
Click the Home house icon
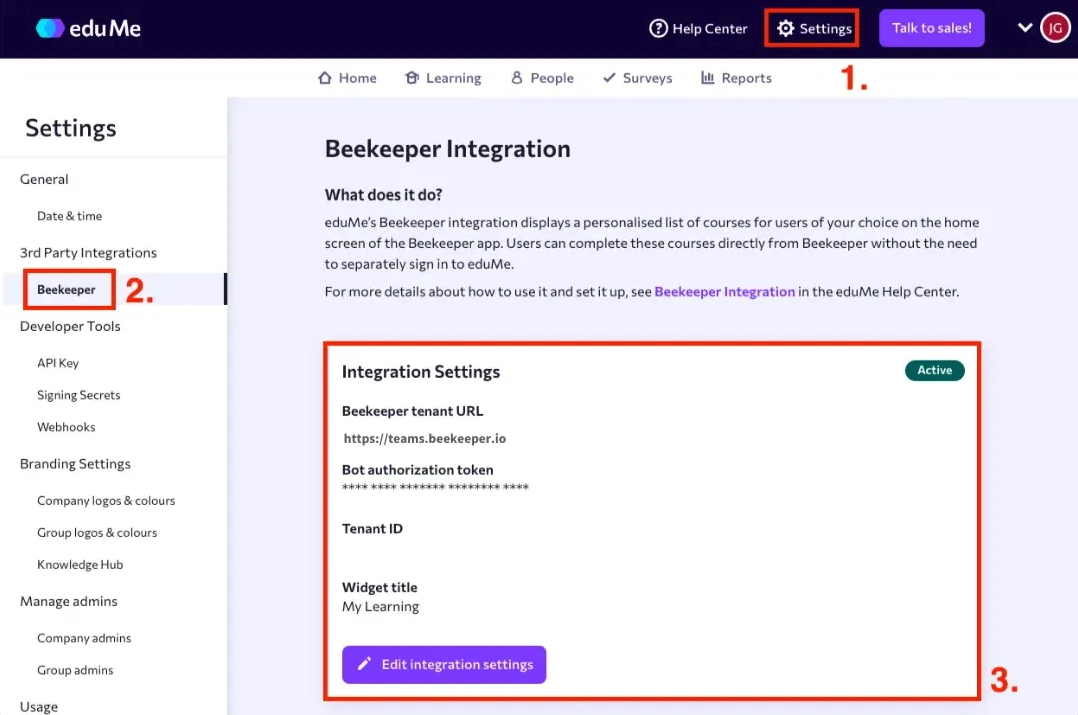pos(324,78)
